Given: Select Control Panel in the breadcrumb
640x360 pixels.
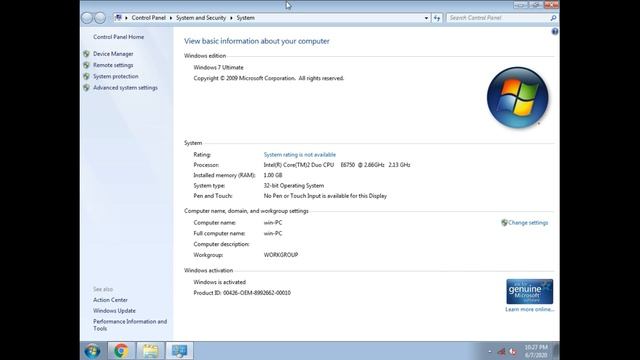Looking at the screenshot, I should click(x=149, y=18).
